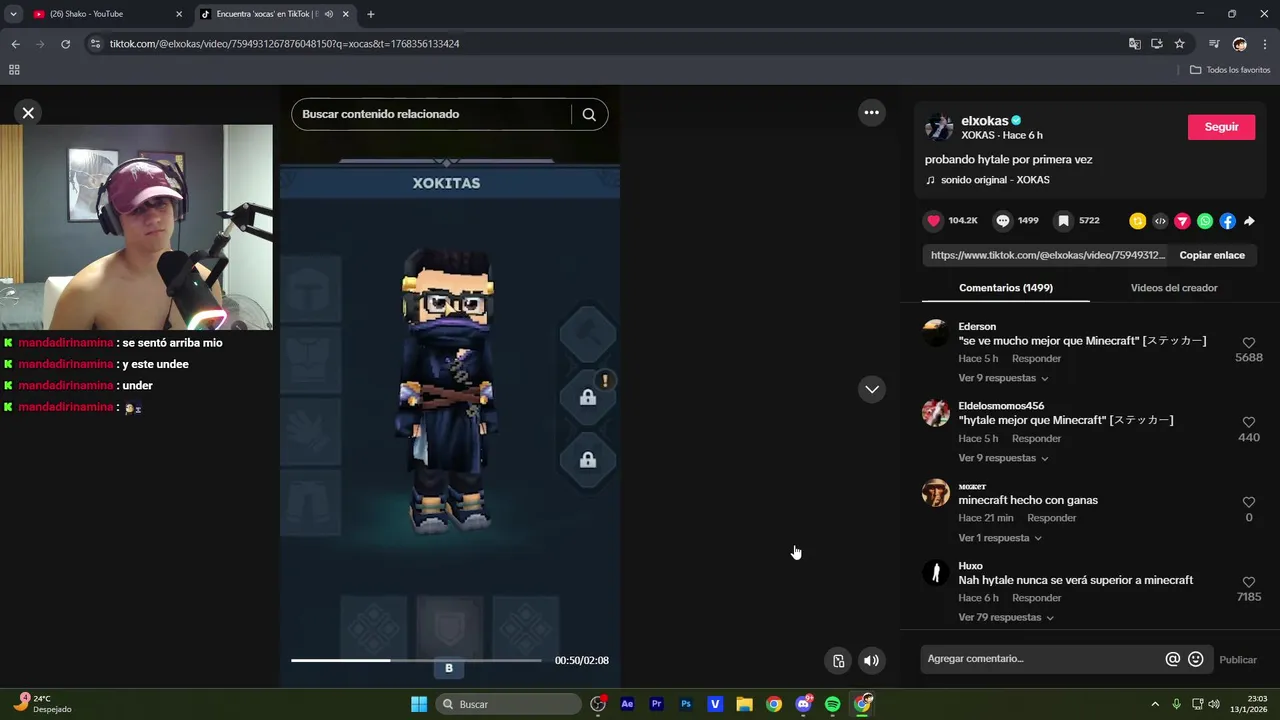Image resolution: width=1280 pixels, height=720 pixels.
Task: Open more share options arrow
Action: [1249, 221]
